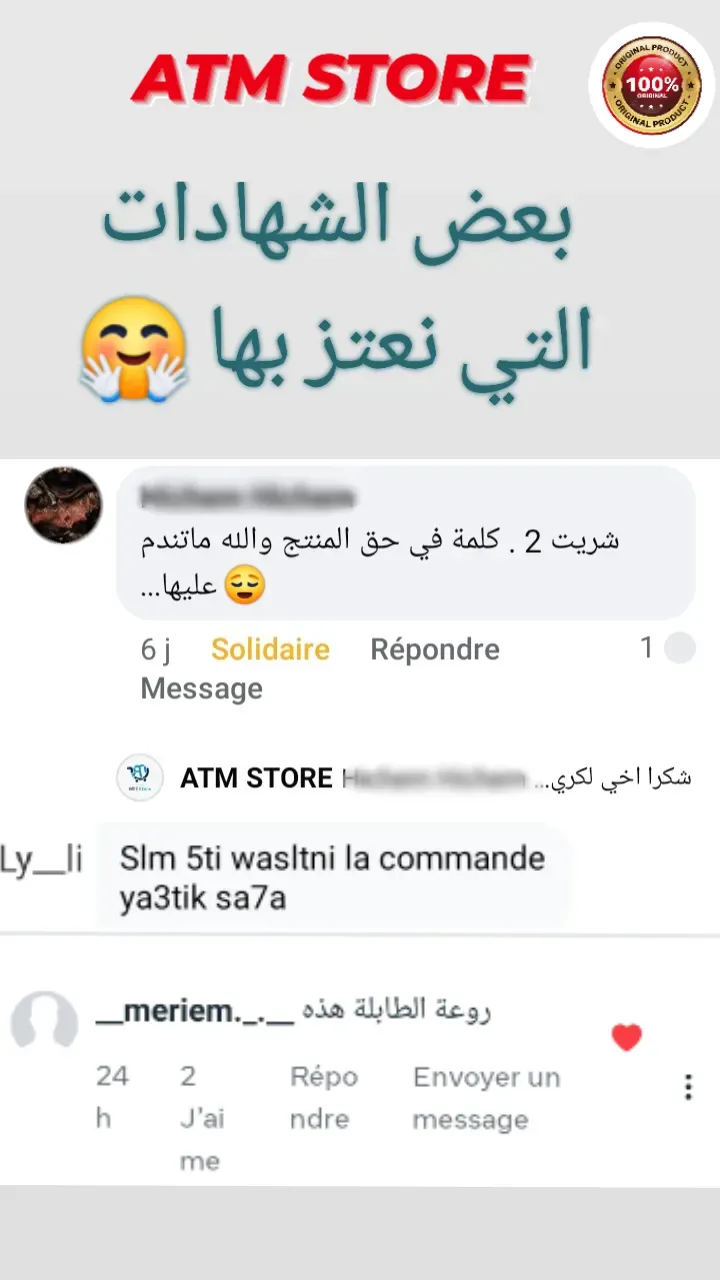Click the 100% Original Product badge

651,85
